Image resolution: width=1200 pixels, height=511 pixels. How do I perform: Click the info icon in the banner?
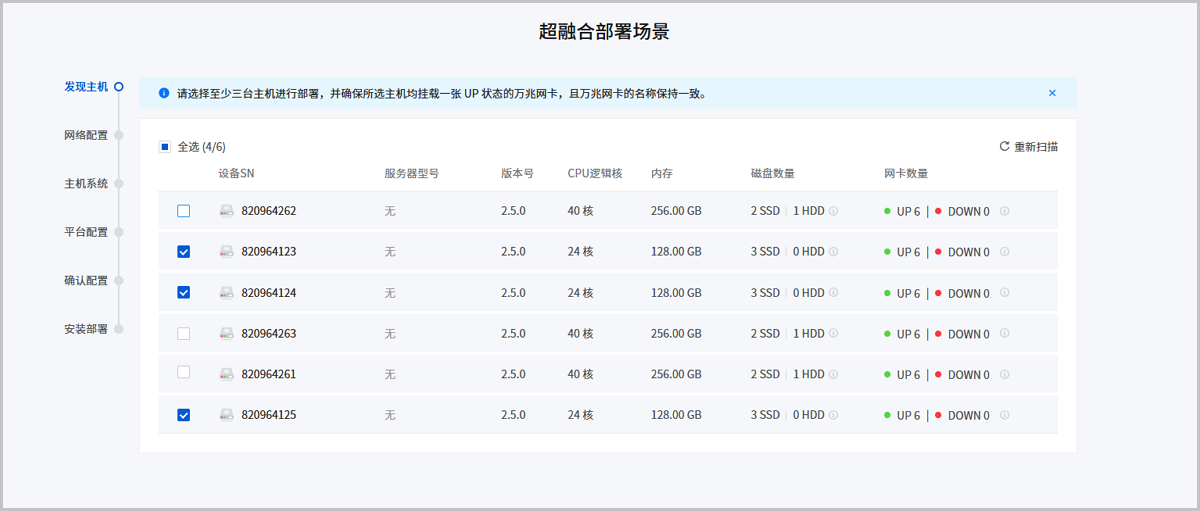[x=164, y=93]
